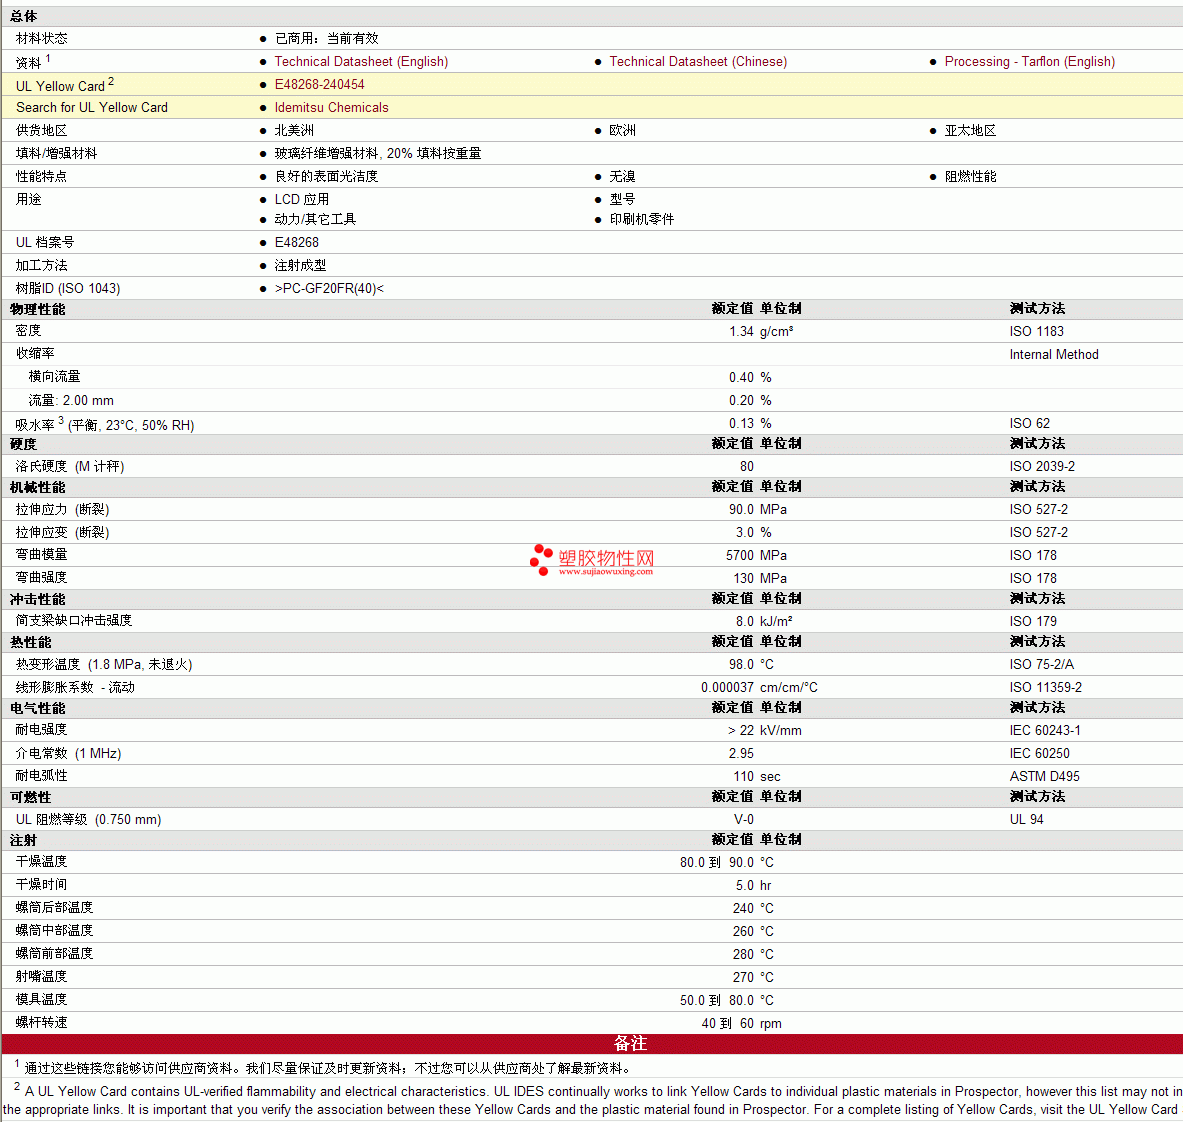The height and width of the screenshot is (1122, 1183).
Task: Click the mold temperature 50.0 到 80.0 °C
Action: pyautogui.click(x=727, y=1001)
